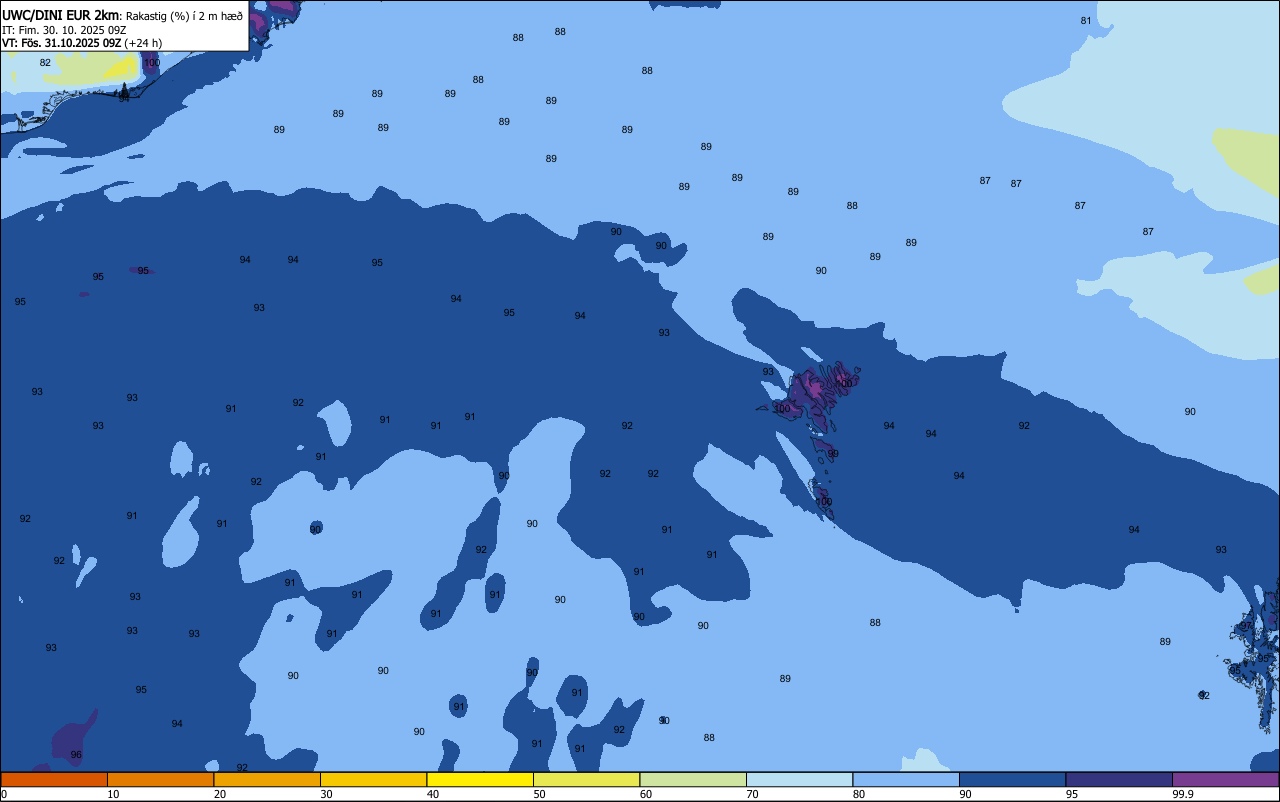Select the "VT: Fös. 31.10.2025 09Z" line
1280x802 pixels.
(x=62, y=43)
